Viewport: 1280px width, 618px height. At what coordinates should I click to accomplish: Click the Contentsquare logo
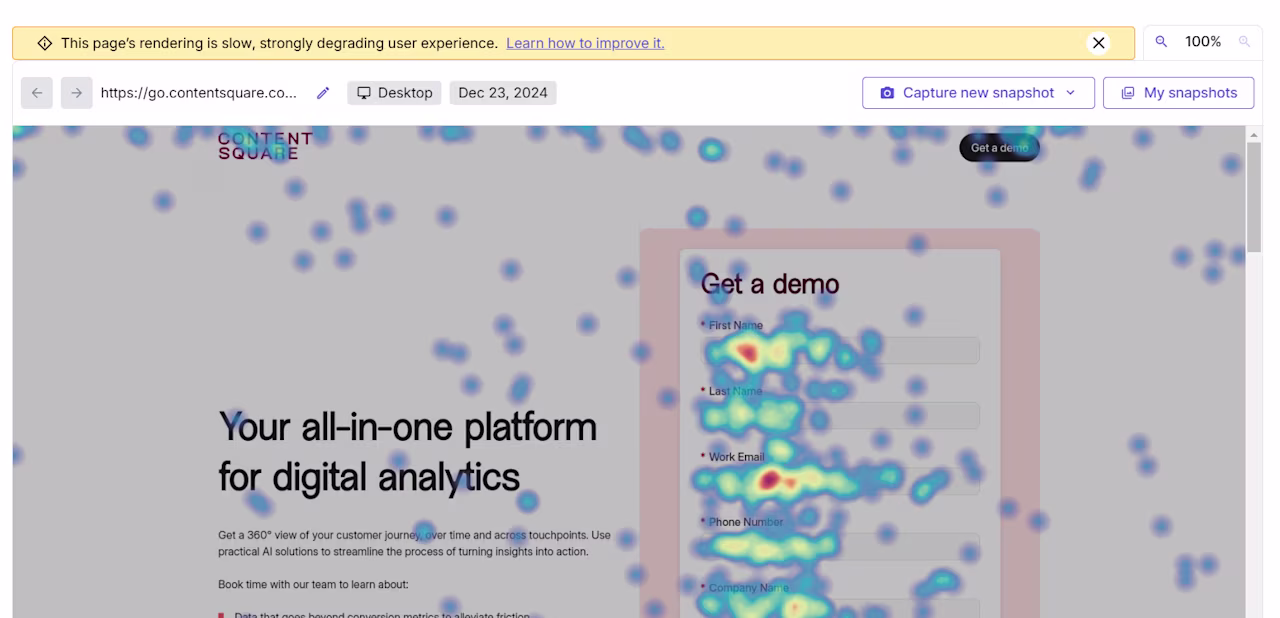[265, 146]
